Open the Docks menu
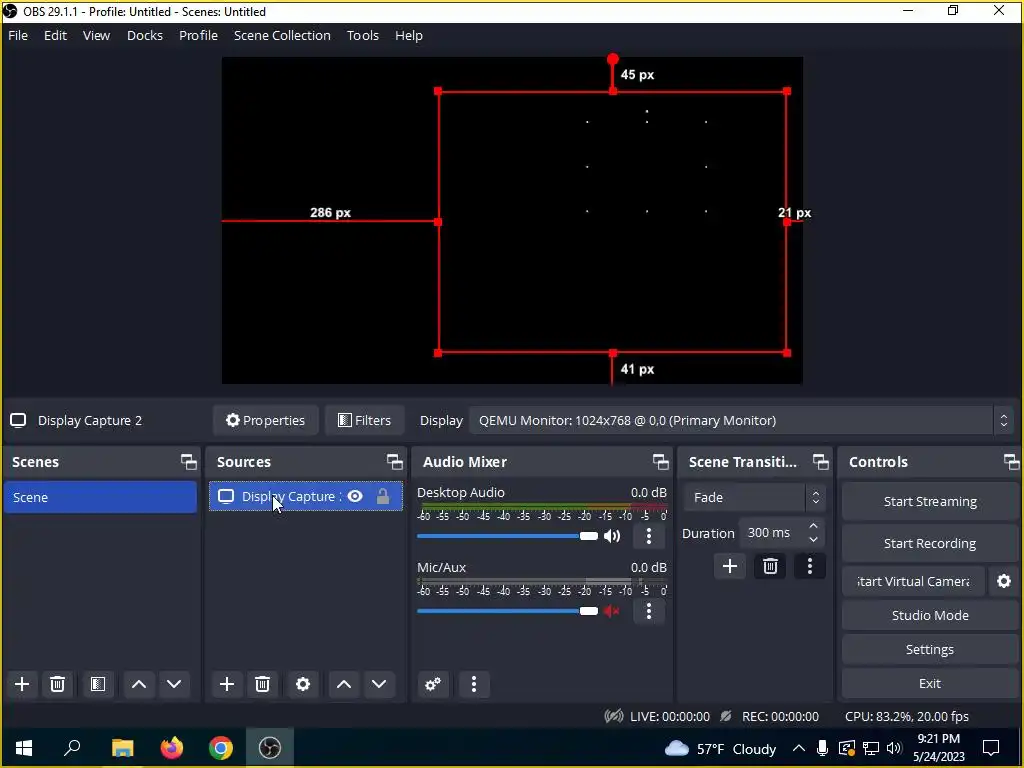 [145, 35]
